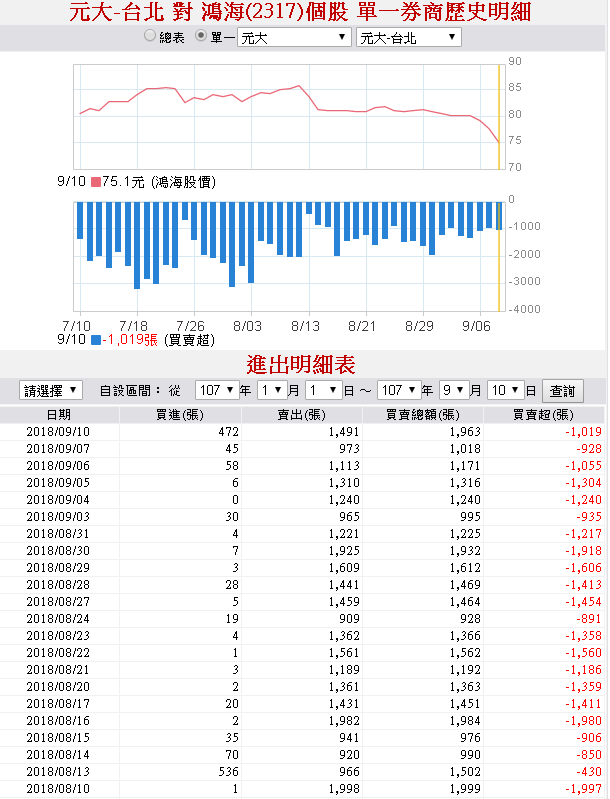Click the 買賣超(張) column header
Image resolution: width=610 pixels, height=799 pixels.
tap(543, 415)
